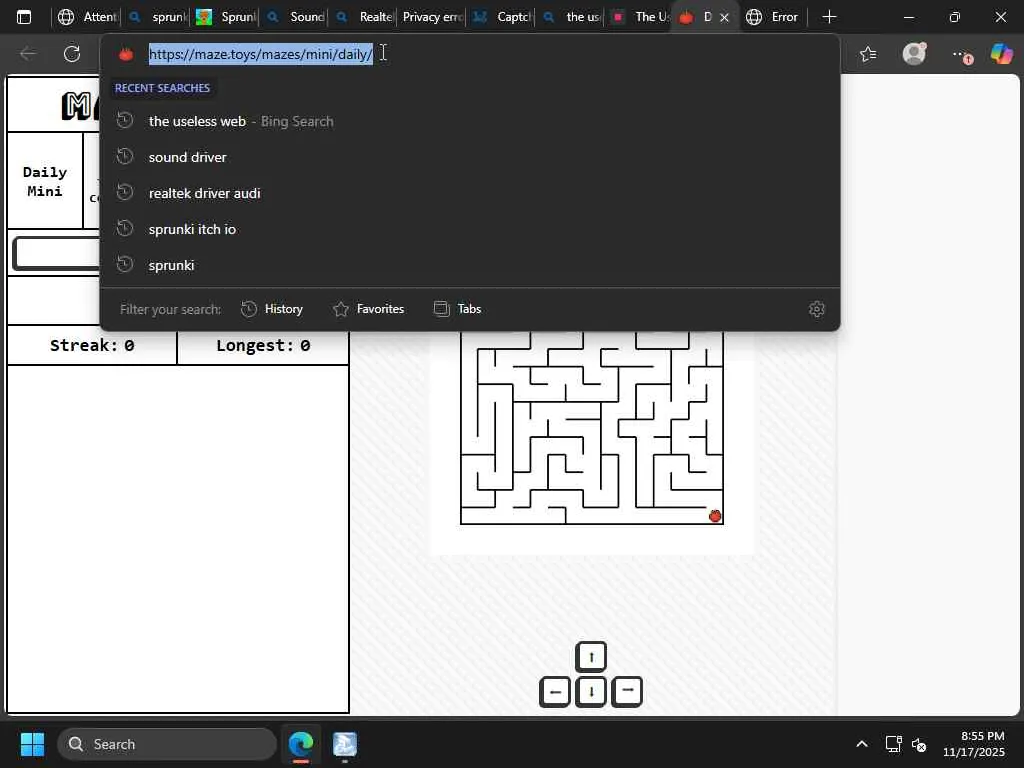The image size is (1024, 768).
Task: Open address bar search settings gear
Action: tap(817, 309)
